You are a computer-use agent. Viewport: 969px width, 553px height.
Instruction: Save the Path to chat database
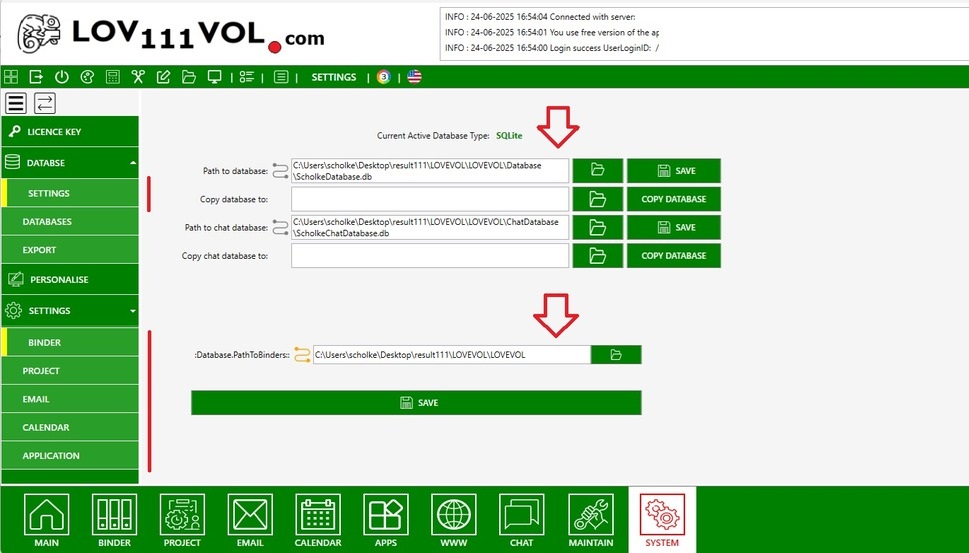coord(674,227)
